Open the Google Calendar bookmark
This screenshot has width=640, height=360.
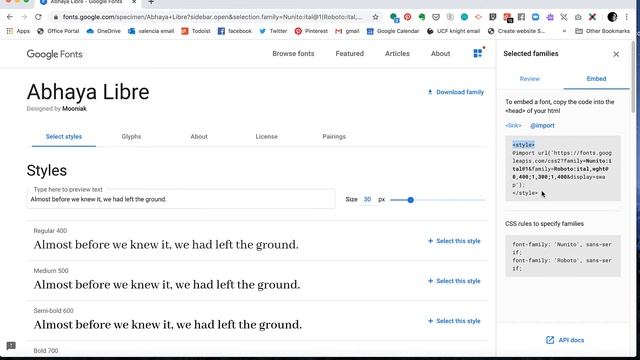click(393, 31)
